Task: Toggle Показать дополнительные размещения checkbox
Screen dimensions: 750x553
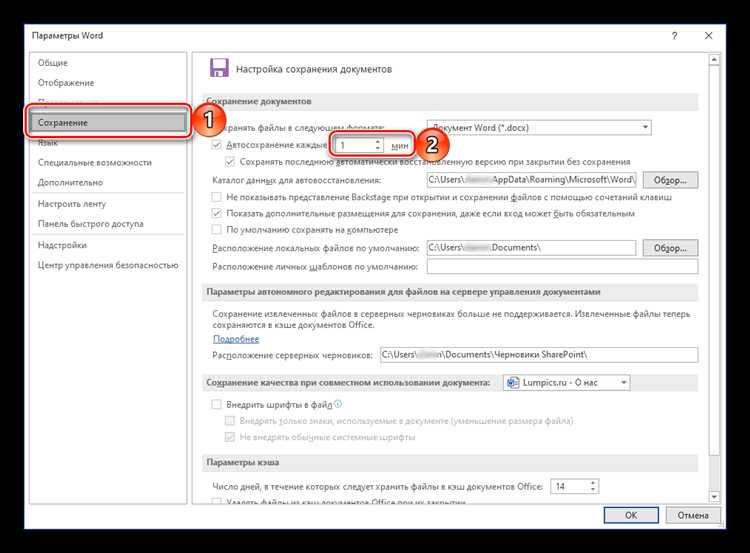Action: (217, 213)
